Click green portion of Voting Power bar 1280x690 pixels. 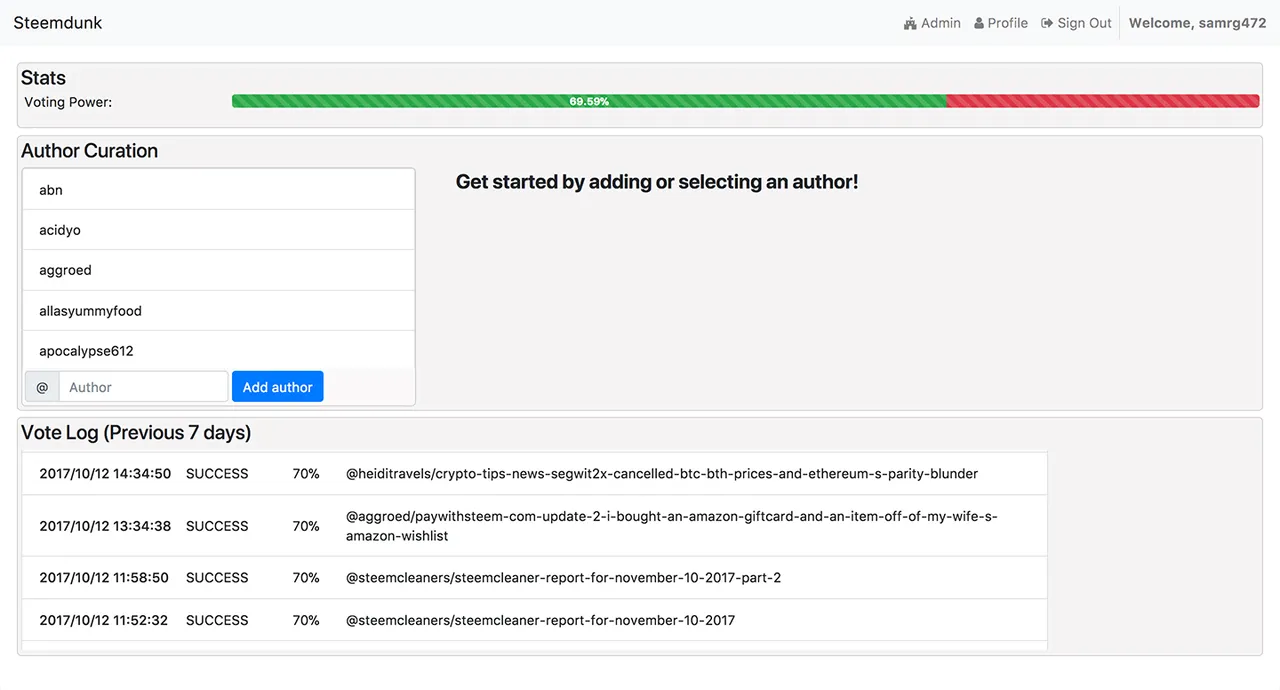tap(589, 101)
